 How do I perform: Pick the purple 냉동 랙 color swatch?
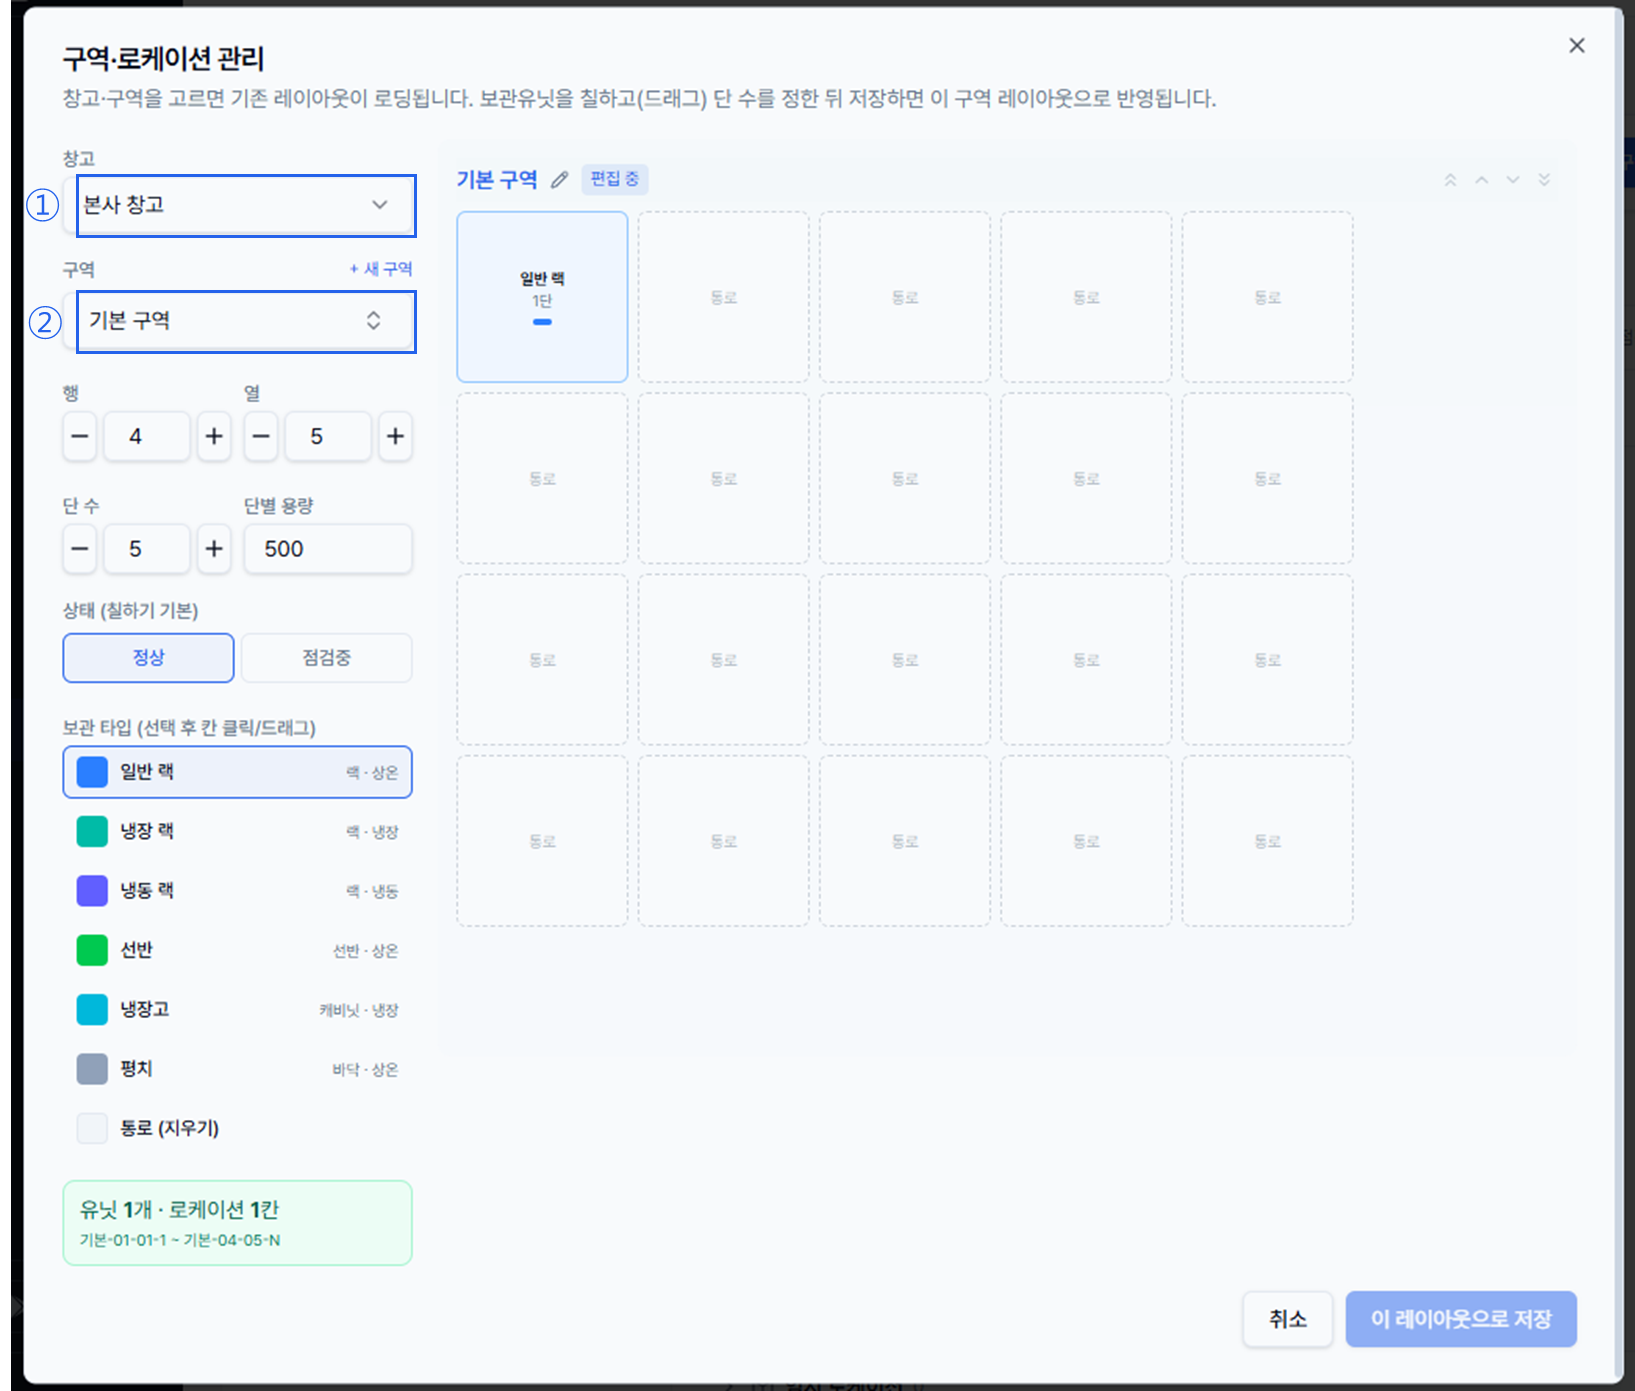(92, 890)
